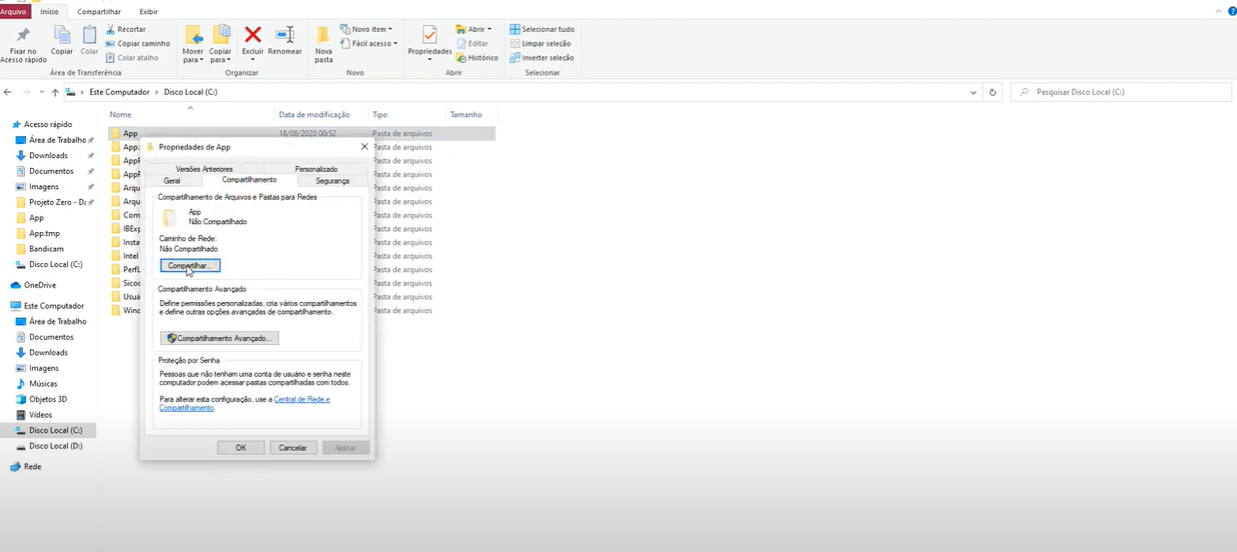
Task: Click the Renomear icon in ribbon
Action: pos(285,36)
